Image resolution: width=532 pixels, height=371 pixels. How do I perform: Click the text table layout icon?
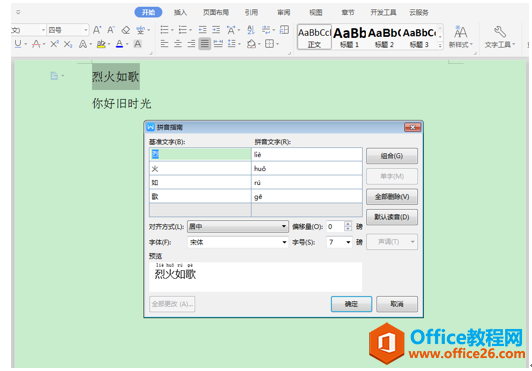pyautogui.click(x=284, y=30)
